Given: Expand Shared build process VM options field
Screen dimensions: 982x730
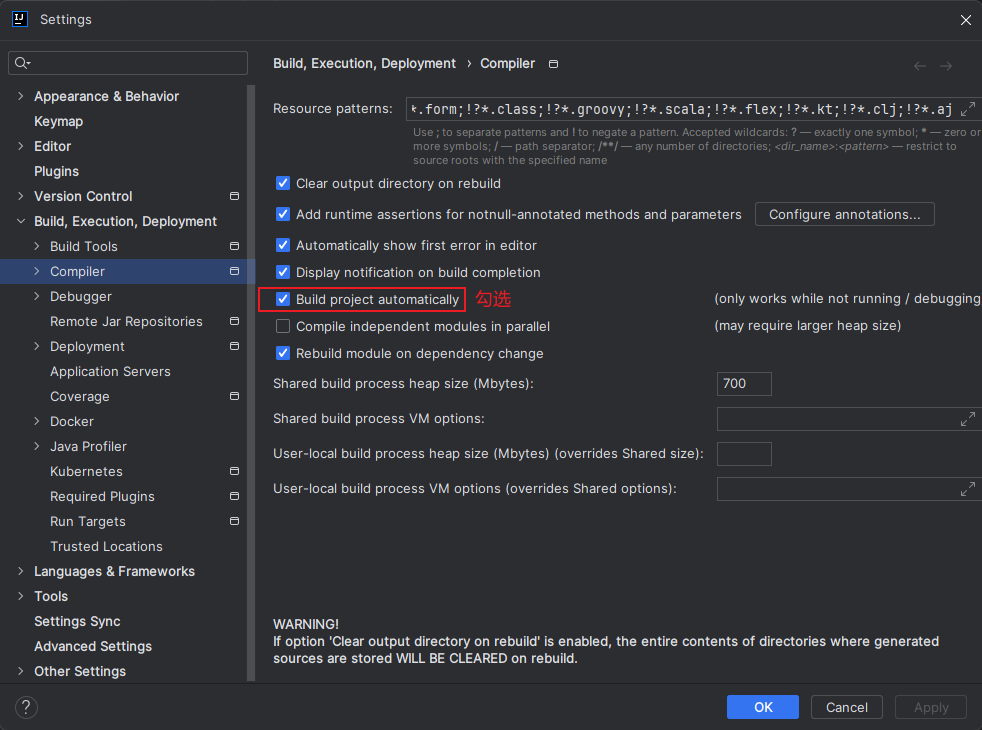Looking at the screenshot, I should coord(967,419).
